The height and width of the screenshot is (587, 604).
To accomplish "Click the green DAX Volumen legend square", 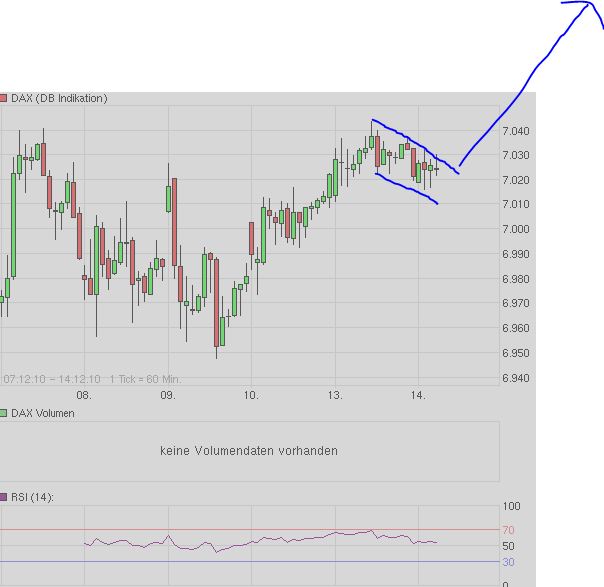I will (x=3, y=413).
